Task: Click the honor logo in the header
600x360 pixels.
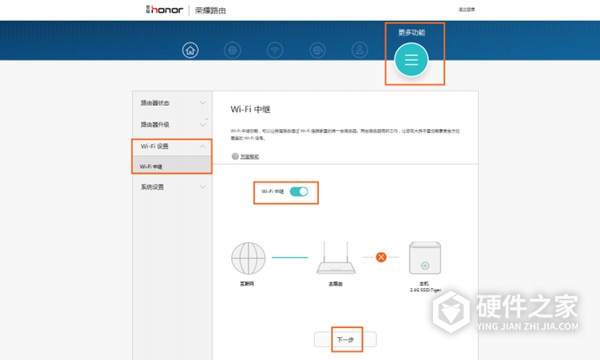Action: pos(164,10)
